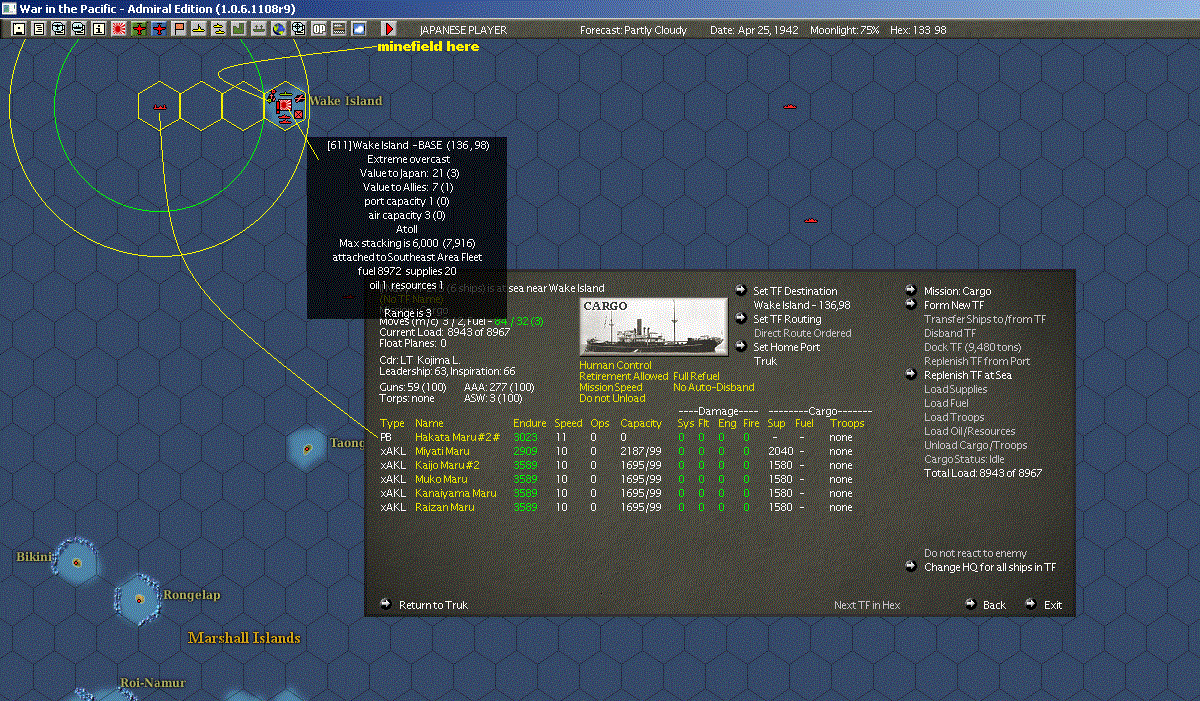Open ship Muko Maru
The height and width of the screenshot is (701, 1200).
click(x=441, y=479)
